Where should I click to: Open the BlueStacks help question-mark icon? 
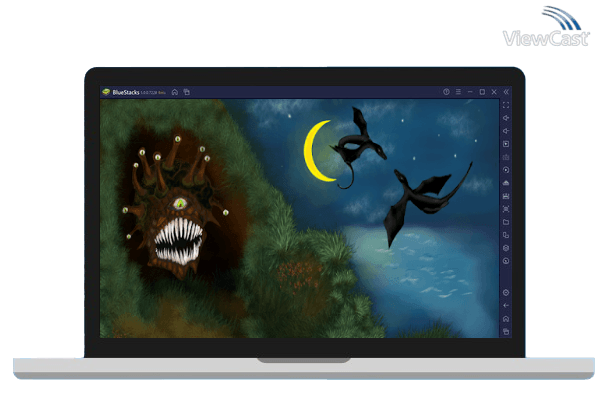click(446, 92)
